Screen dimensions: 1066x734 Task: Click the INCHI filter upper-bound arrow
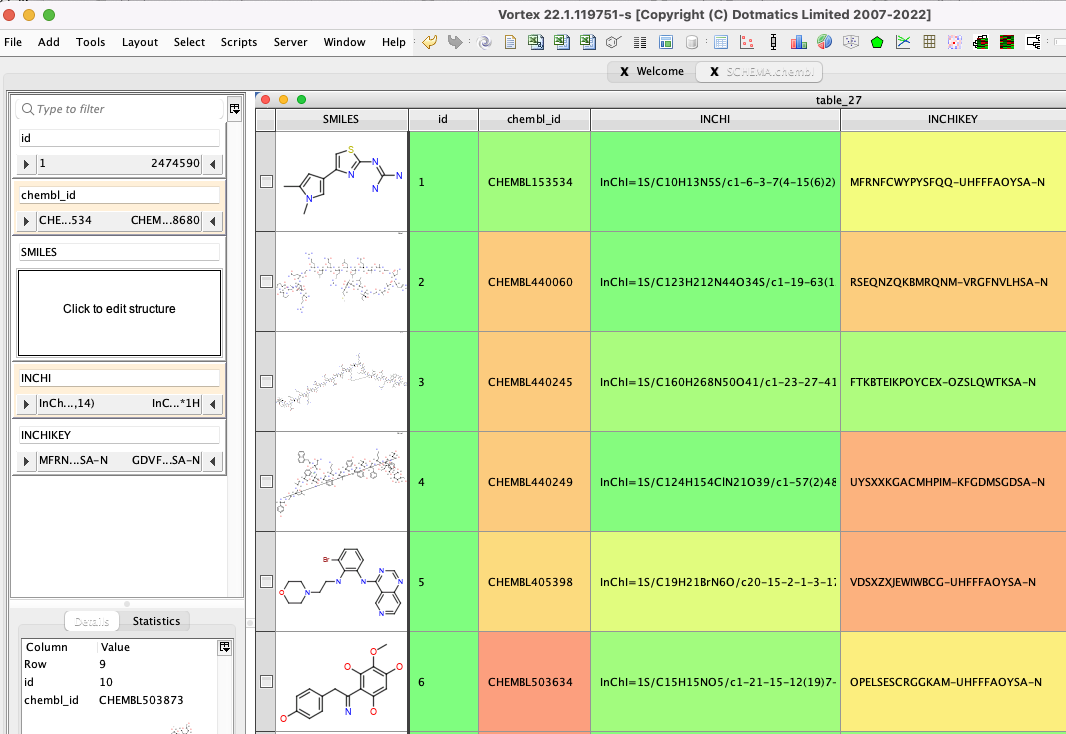point(213,404)
